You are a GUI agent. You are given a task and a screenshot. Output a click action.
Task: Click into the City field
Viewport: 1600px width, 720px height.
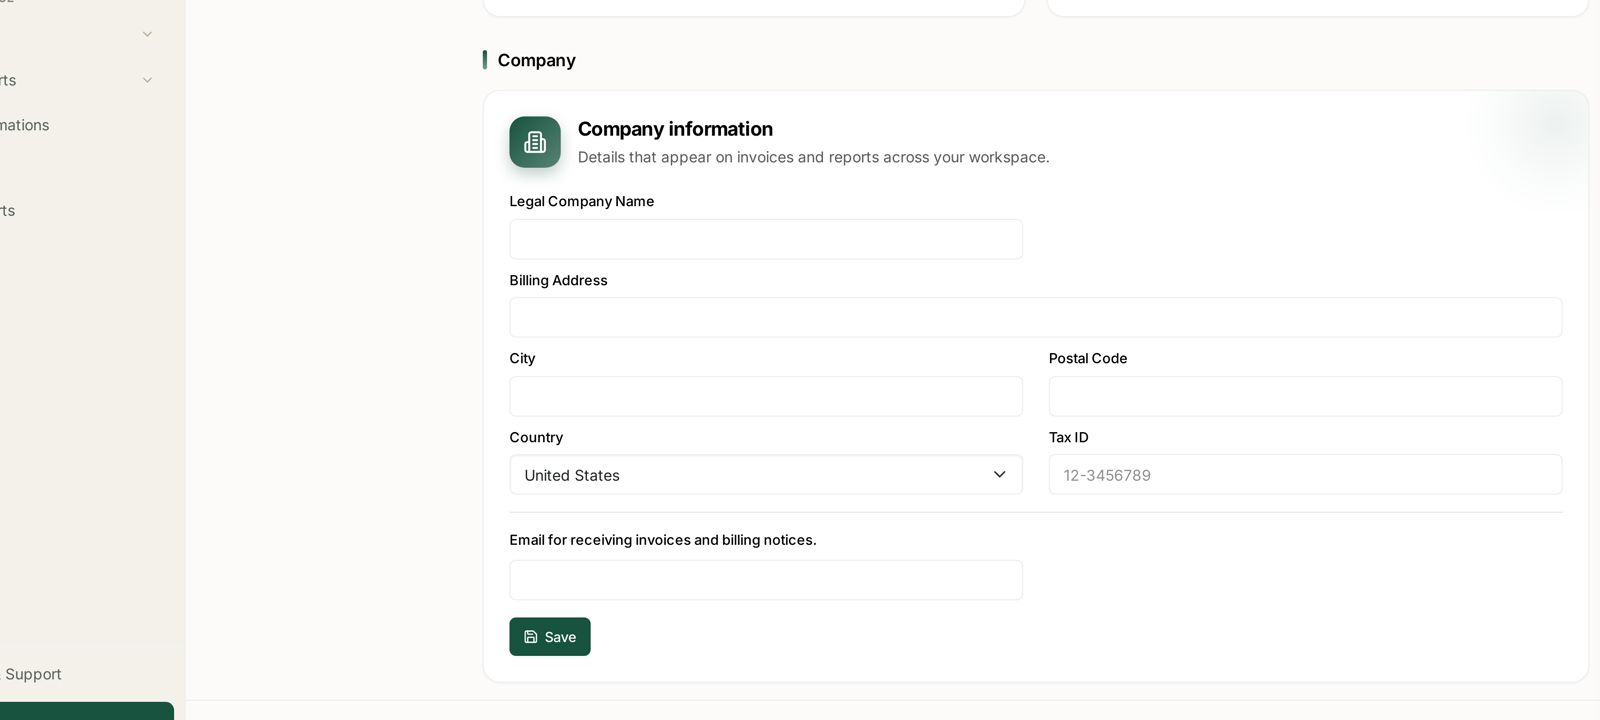[766, 396]
